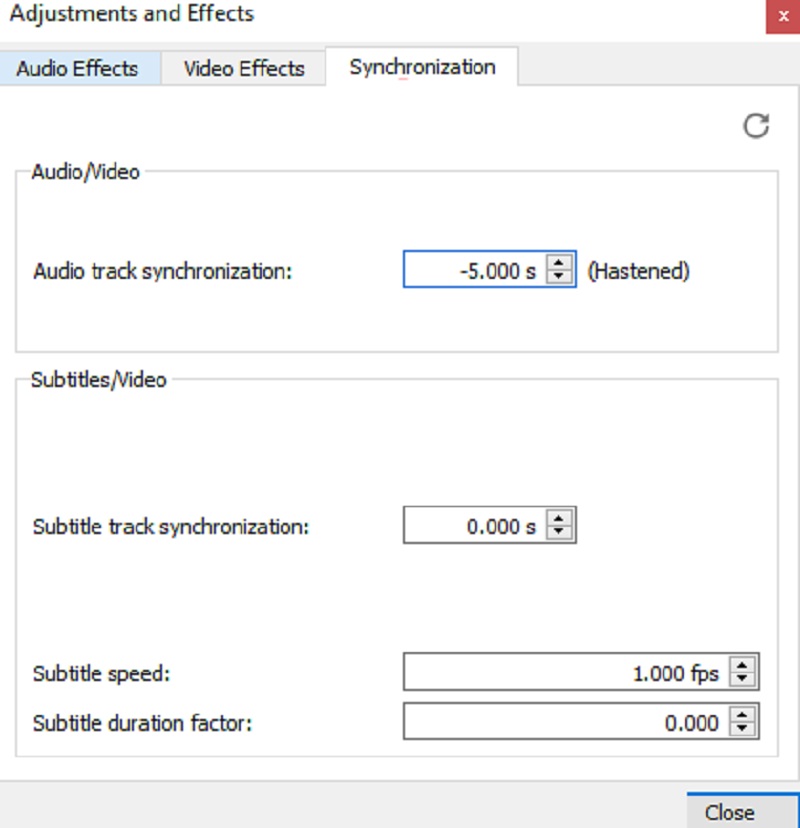800x828 pixels.
Task: Decrease subtitle duration factor with down arrow
Action: (x=742, y=729)
